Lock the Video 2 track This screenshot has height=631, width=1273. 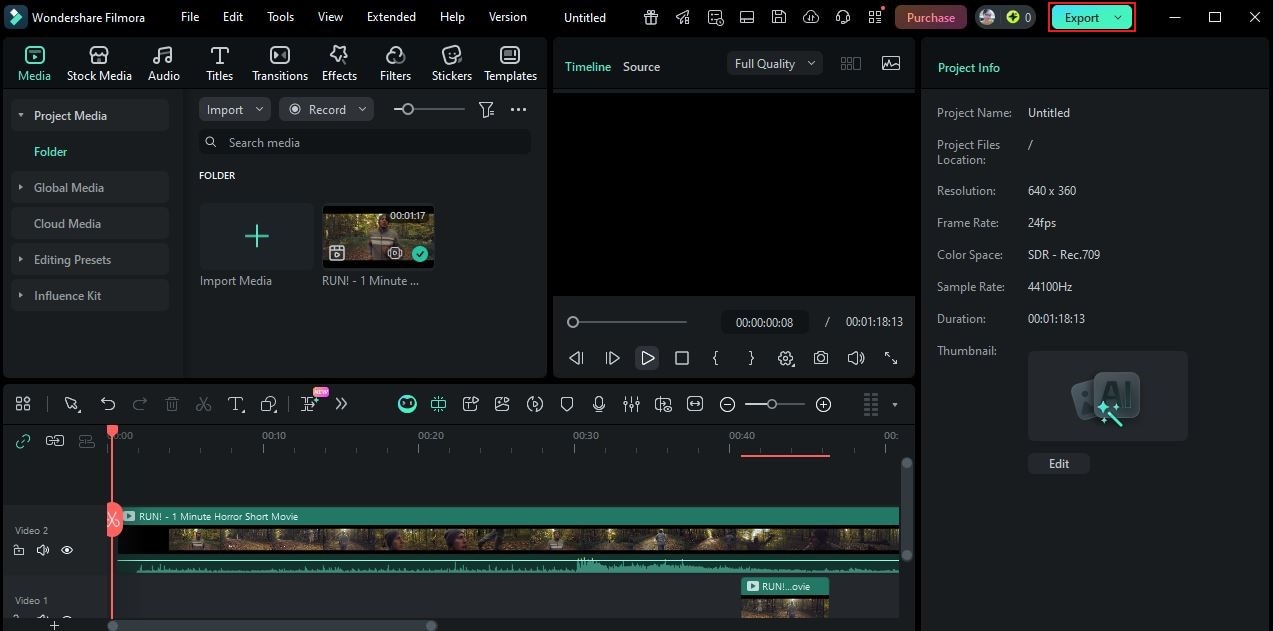coord(19,550)
